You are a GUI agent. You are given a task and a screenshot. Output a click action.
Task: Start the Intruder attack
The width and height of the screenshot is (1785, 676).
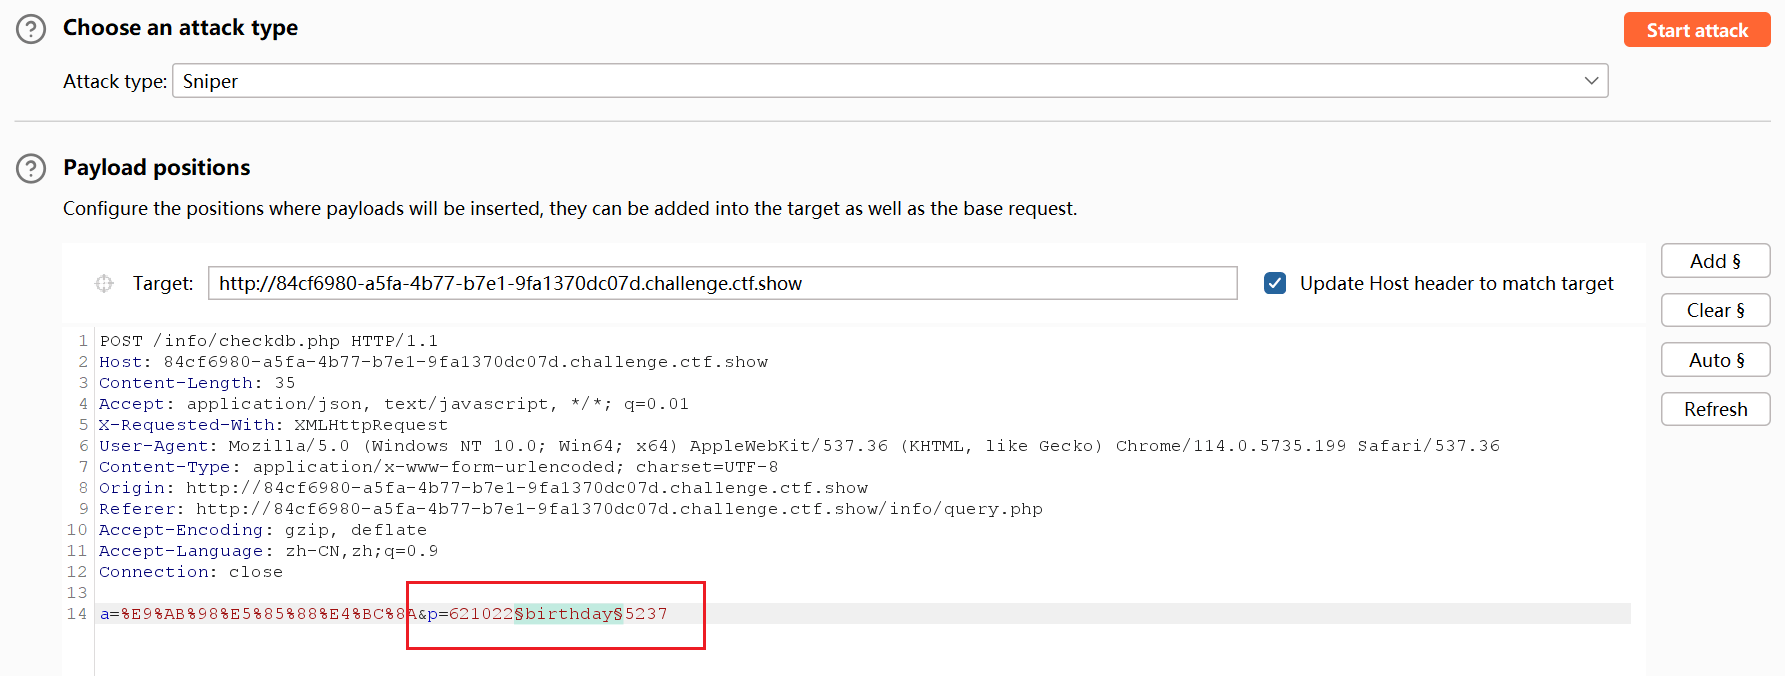point(1696,30)
